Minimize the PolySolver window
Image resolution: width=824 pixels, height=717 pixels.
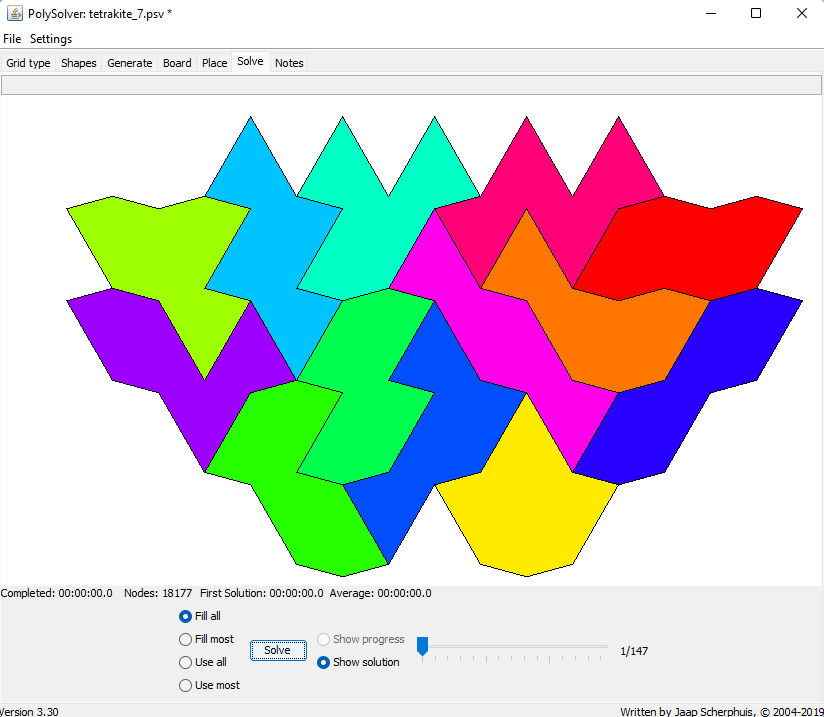point(710,13)
